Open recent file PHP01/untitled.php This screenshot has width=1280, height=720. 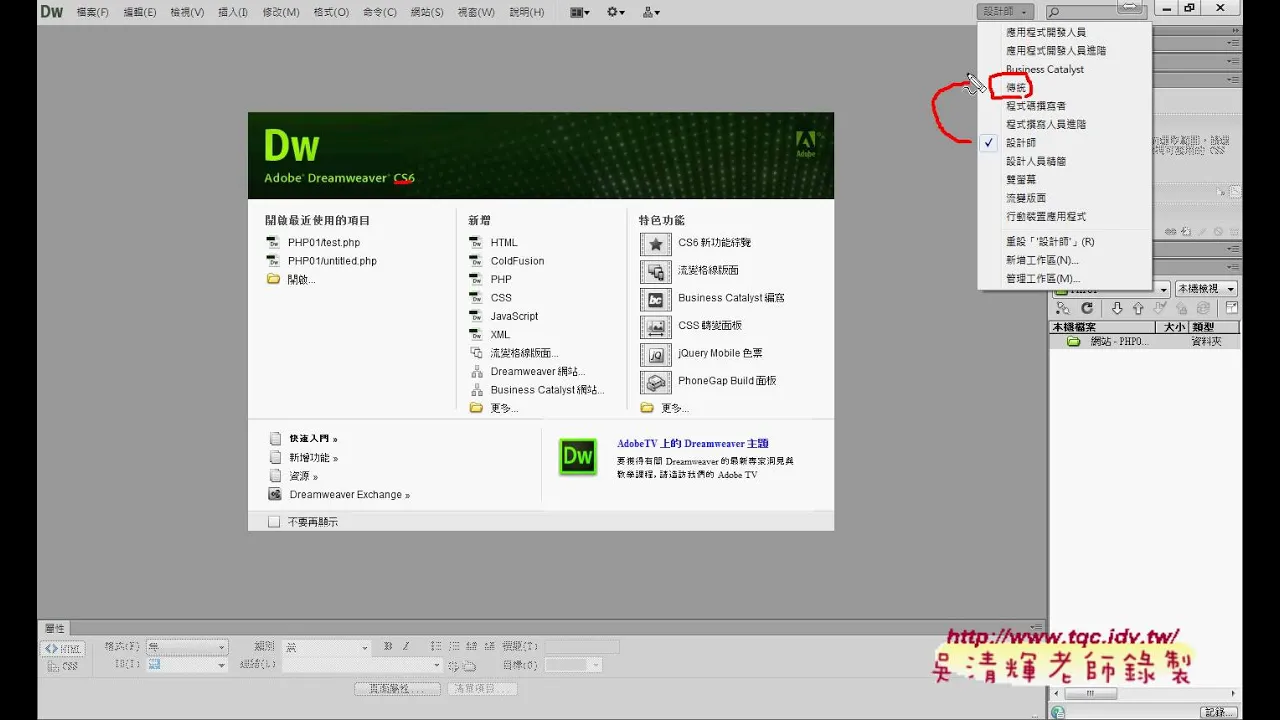tap(332, 261)
